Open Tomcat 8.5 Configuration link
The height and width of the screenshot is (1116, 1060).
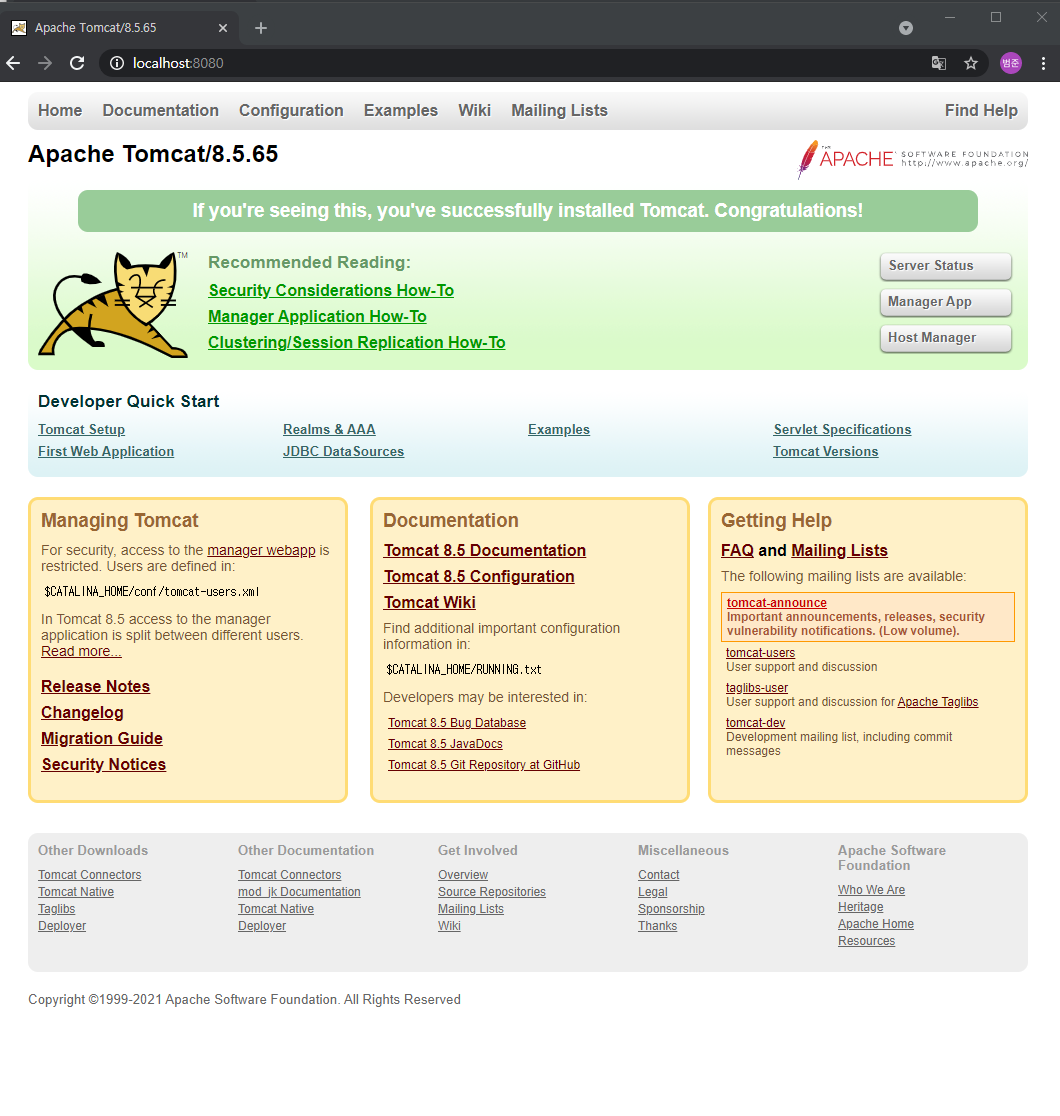pos(479,577)
